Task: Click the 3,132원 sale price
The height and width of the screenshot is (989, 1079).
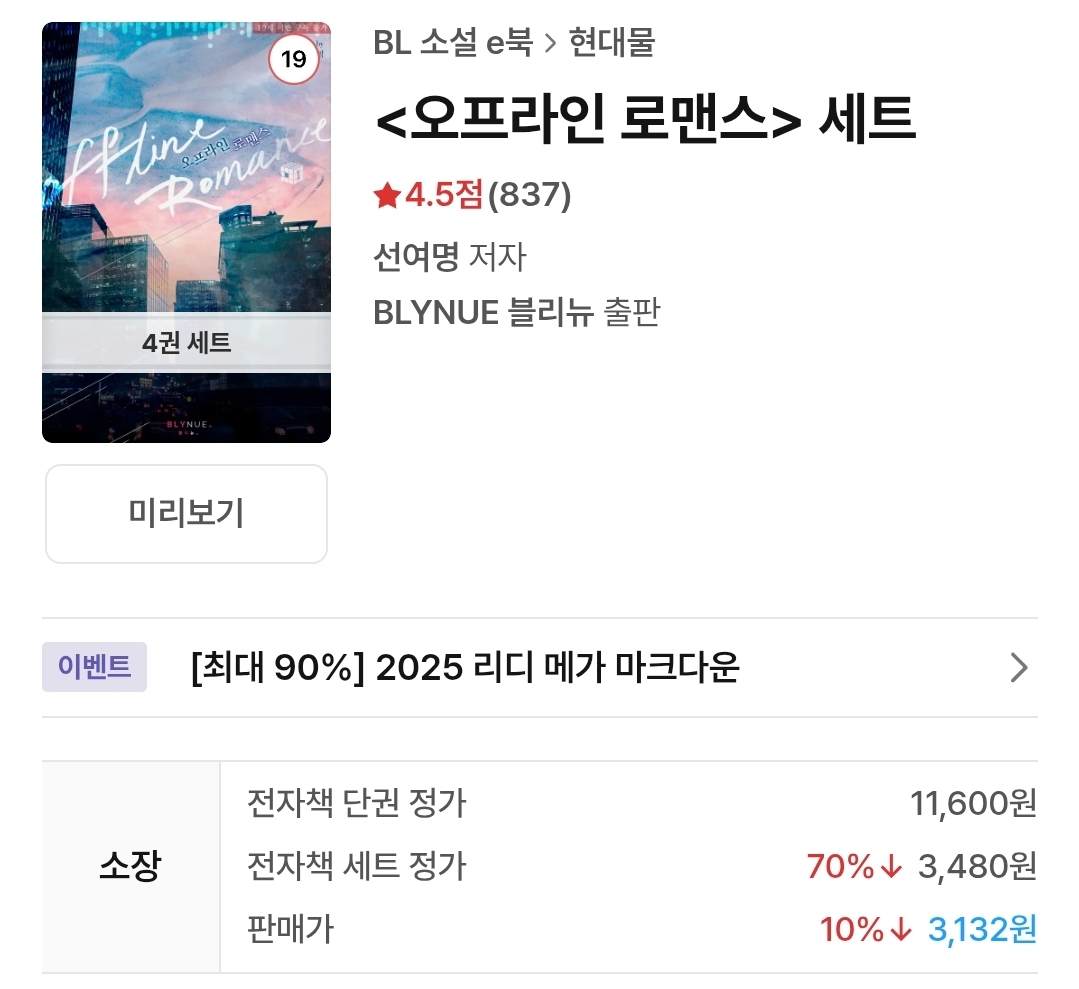Action: pos(982,930)
